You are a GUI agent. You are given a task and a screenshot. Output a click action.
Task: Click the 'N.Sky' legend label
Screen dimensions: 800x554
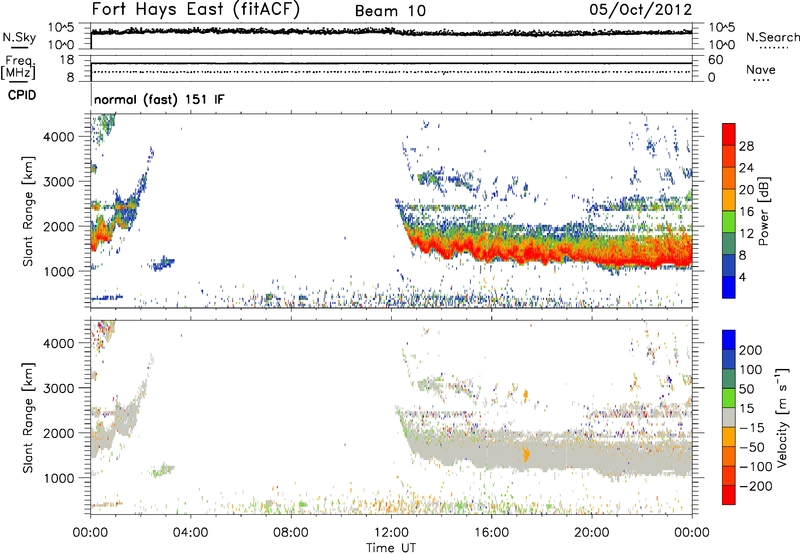pos(19,37)
